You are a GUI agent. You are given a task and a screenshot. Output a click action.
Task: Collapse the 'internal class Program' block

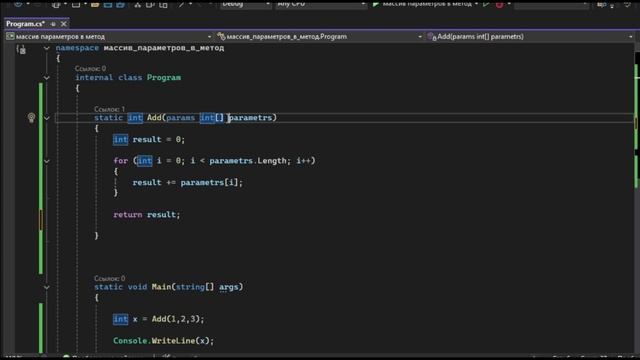click(x=47, y=78)
